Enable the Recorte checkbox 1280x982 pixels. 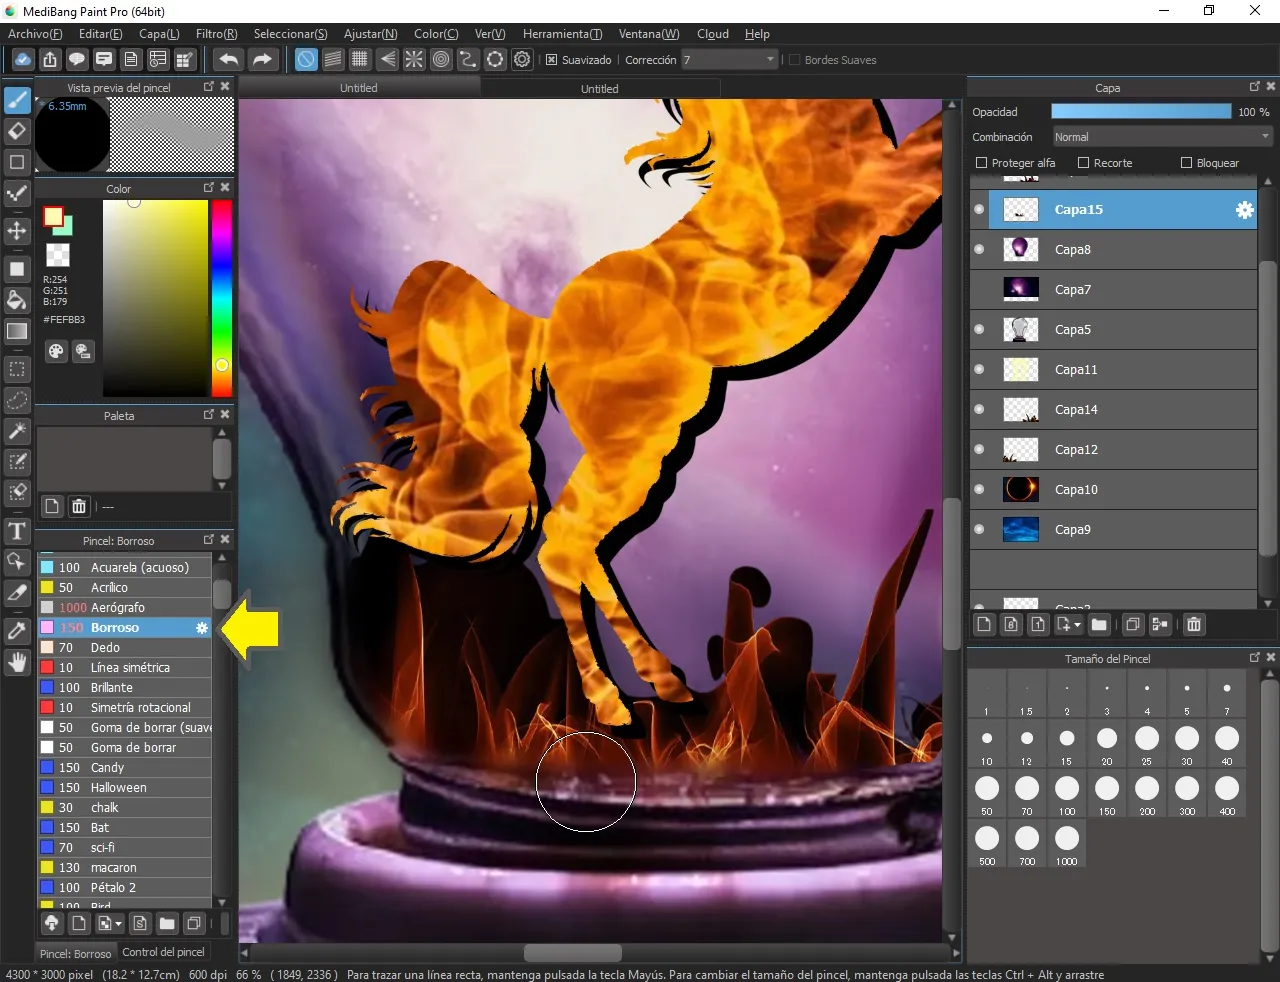pos(1083,163)
